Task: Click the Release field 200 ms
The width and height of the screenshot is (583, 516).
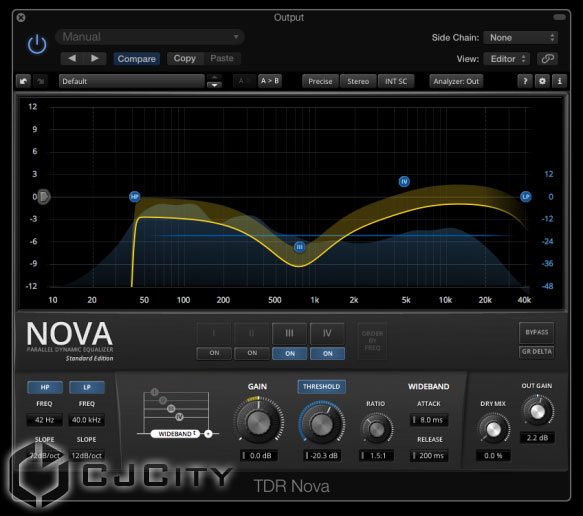Action: click(x=429, y=455)
